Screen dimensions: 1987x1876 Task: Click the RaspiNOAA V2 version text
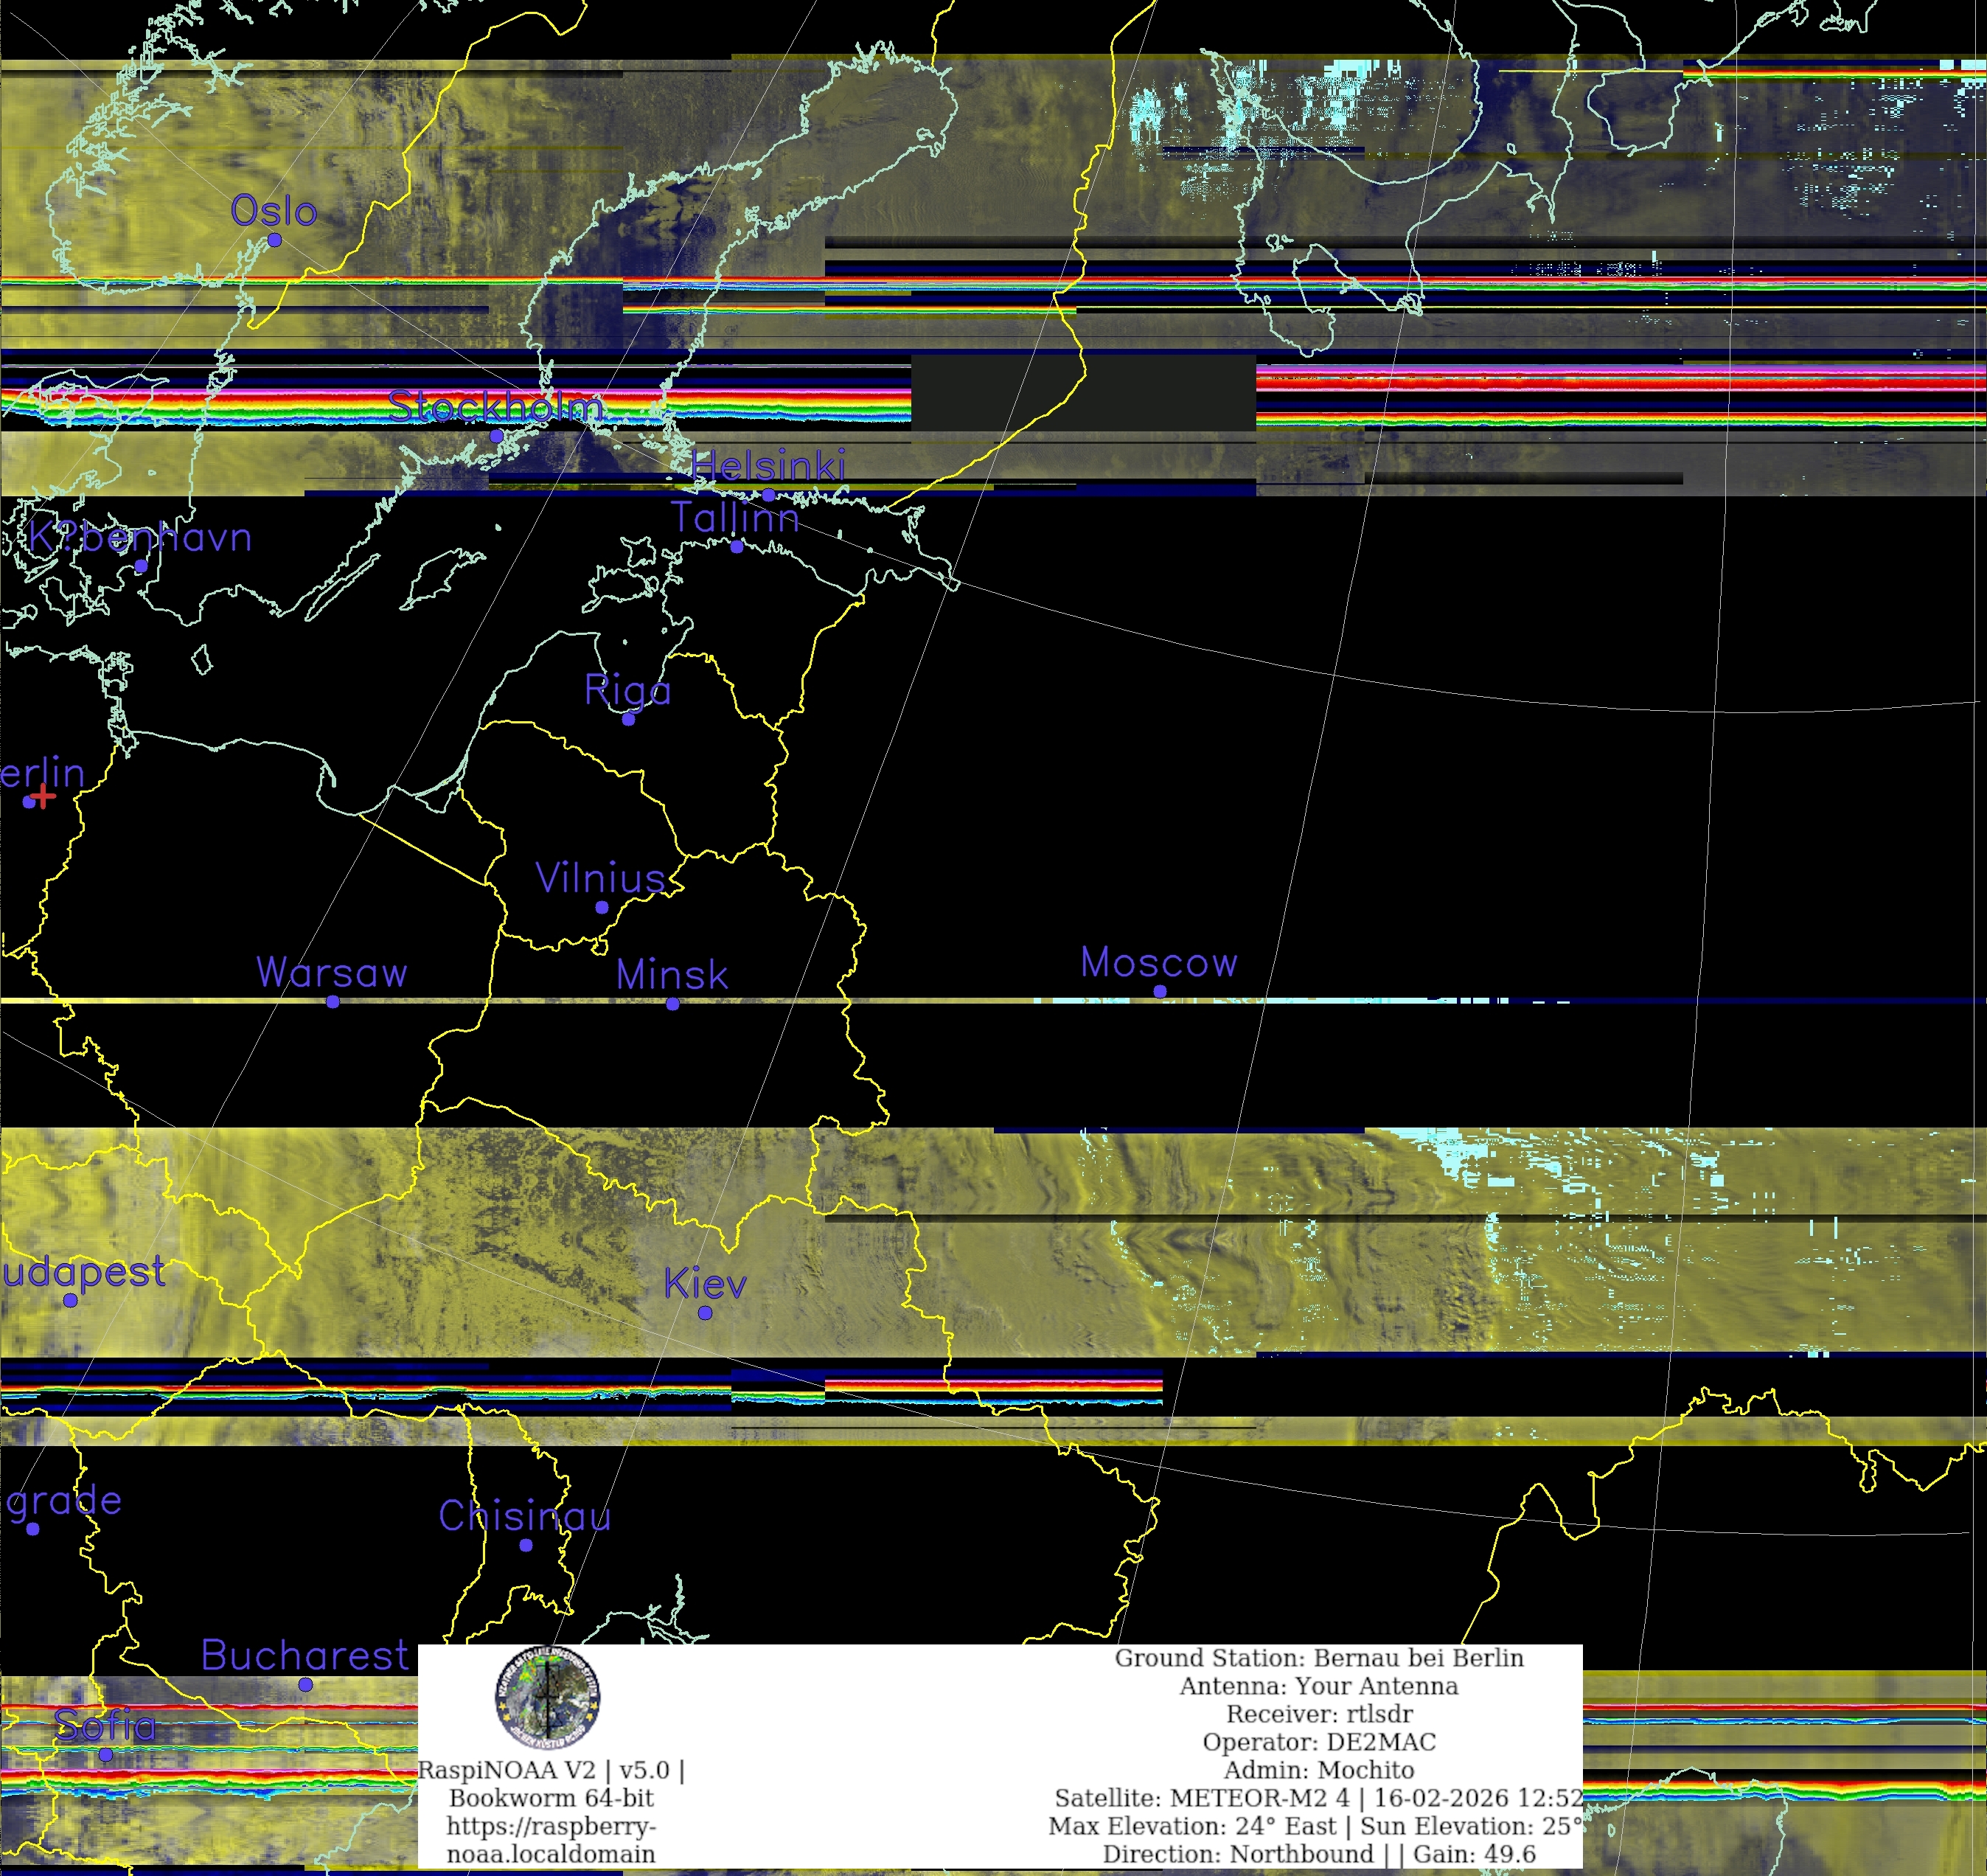551,1770
